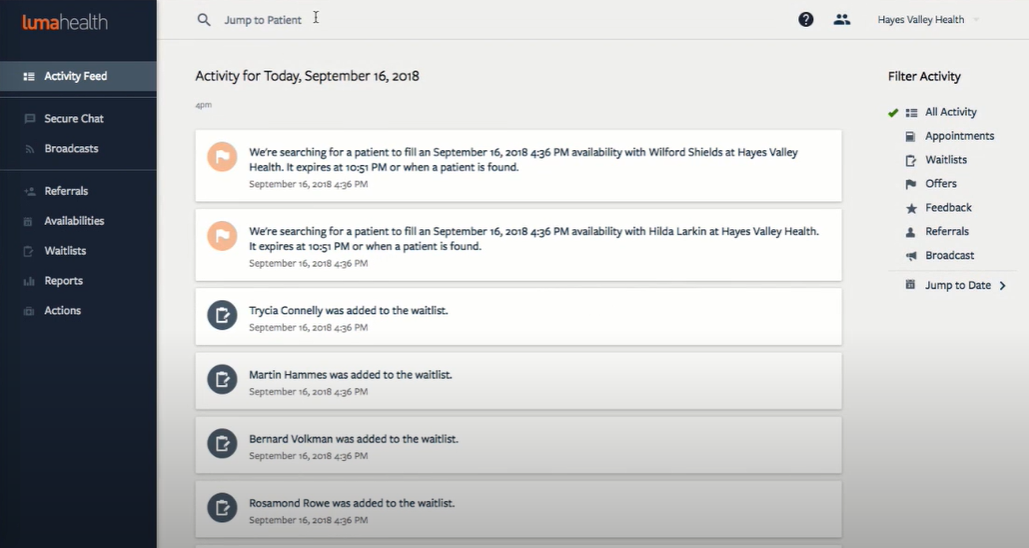Viewport: 1029px width, 548px height.
Task: Click the search magnifier icon
Action: pyautogui.click(x=204, y=20)
